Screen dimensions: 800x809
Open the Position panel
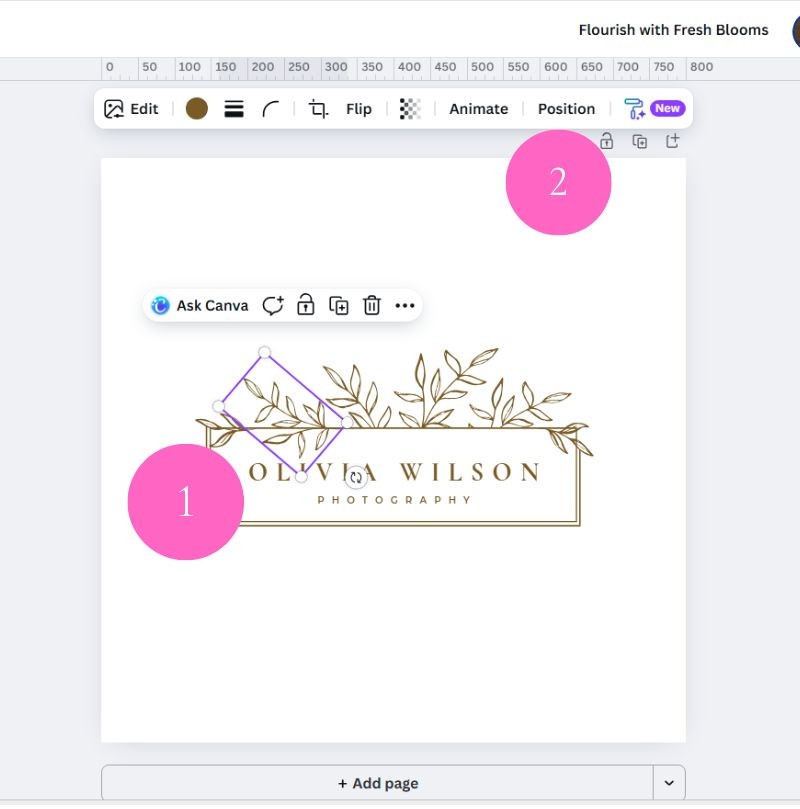click(x=566, y=109)
